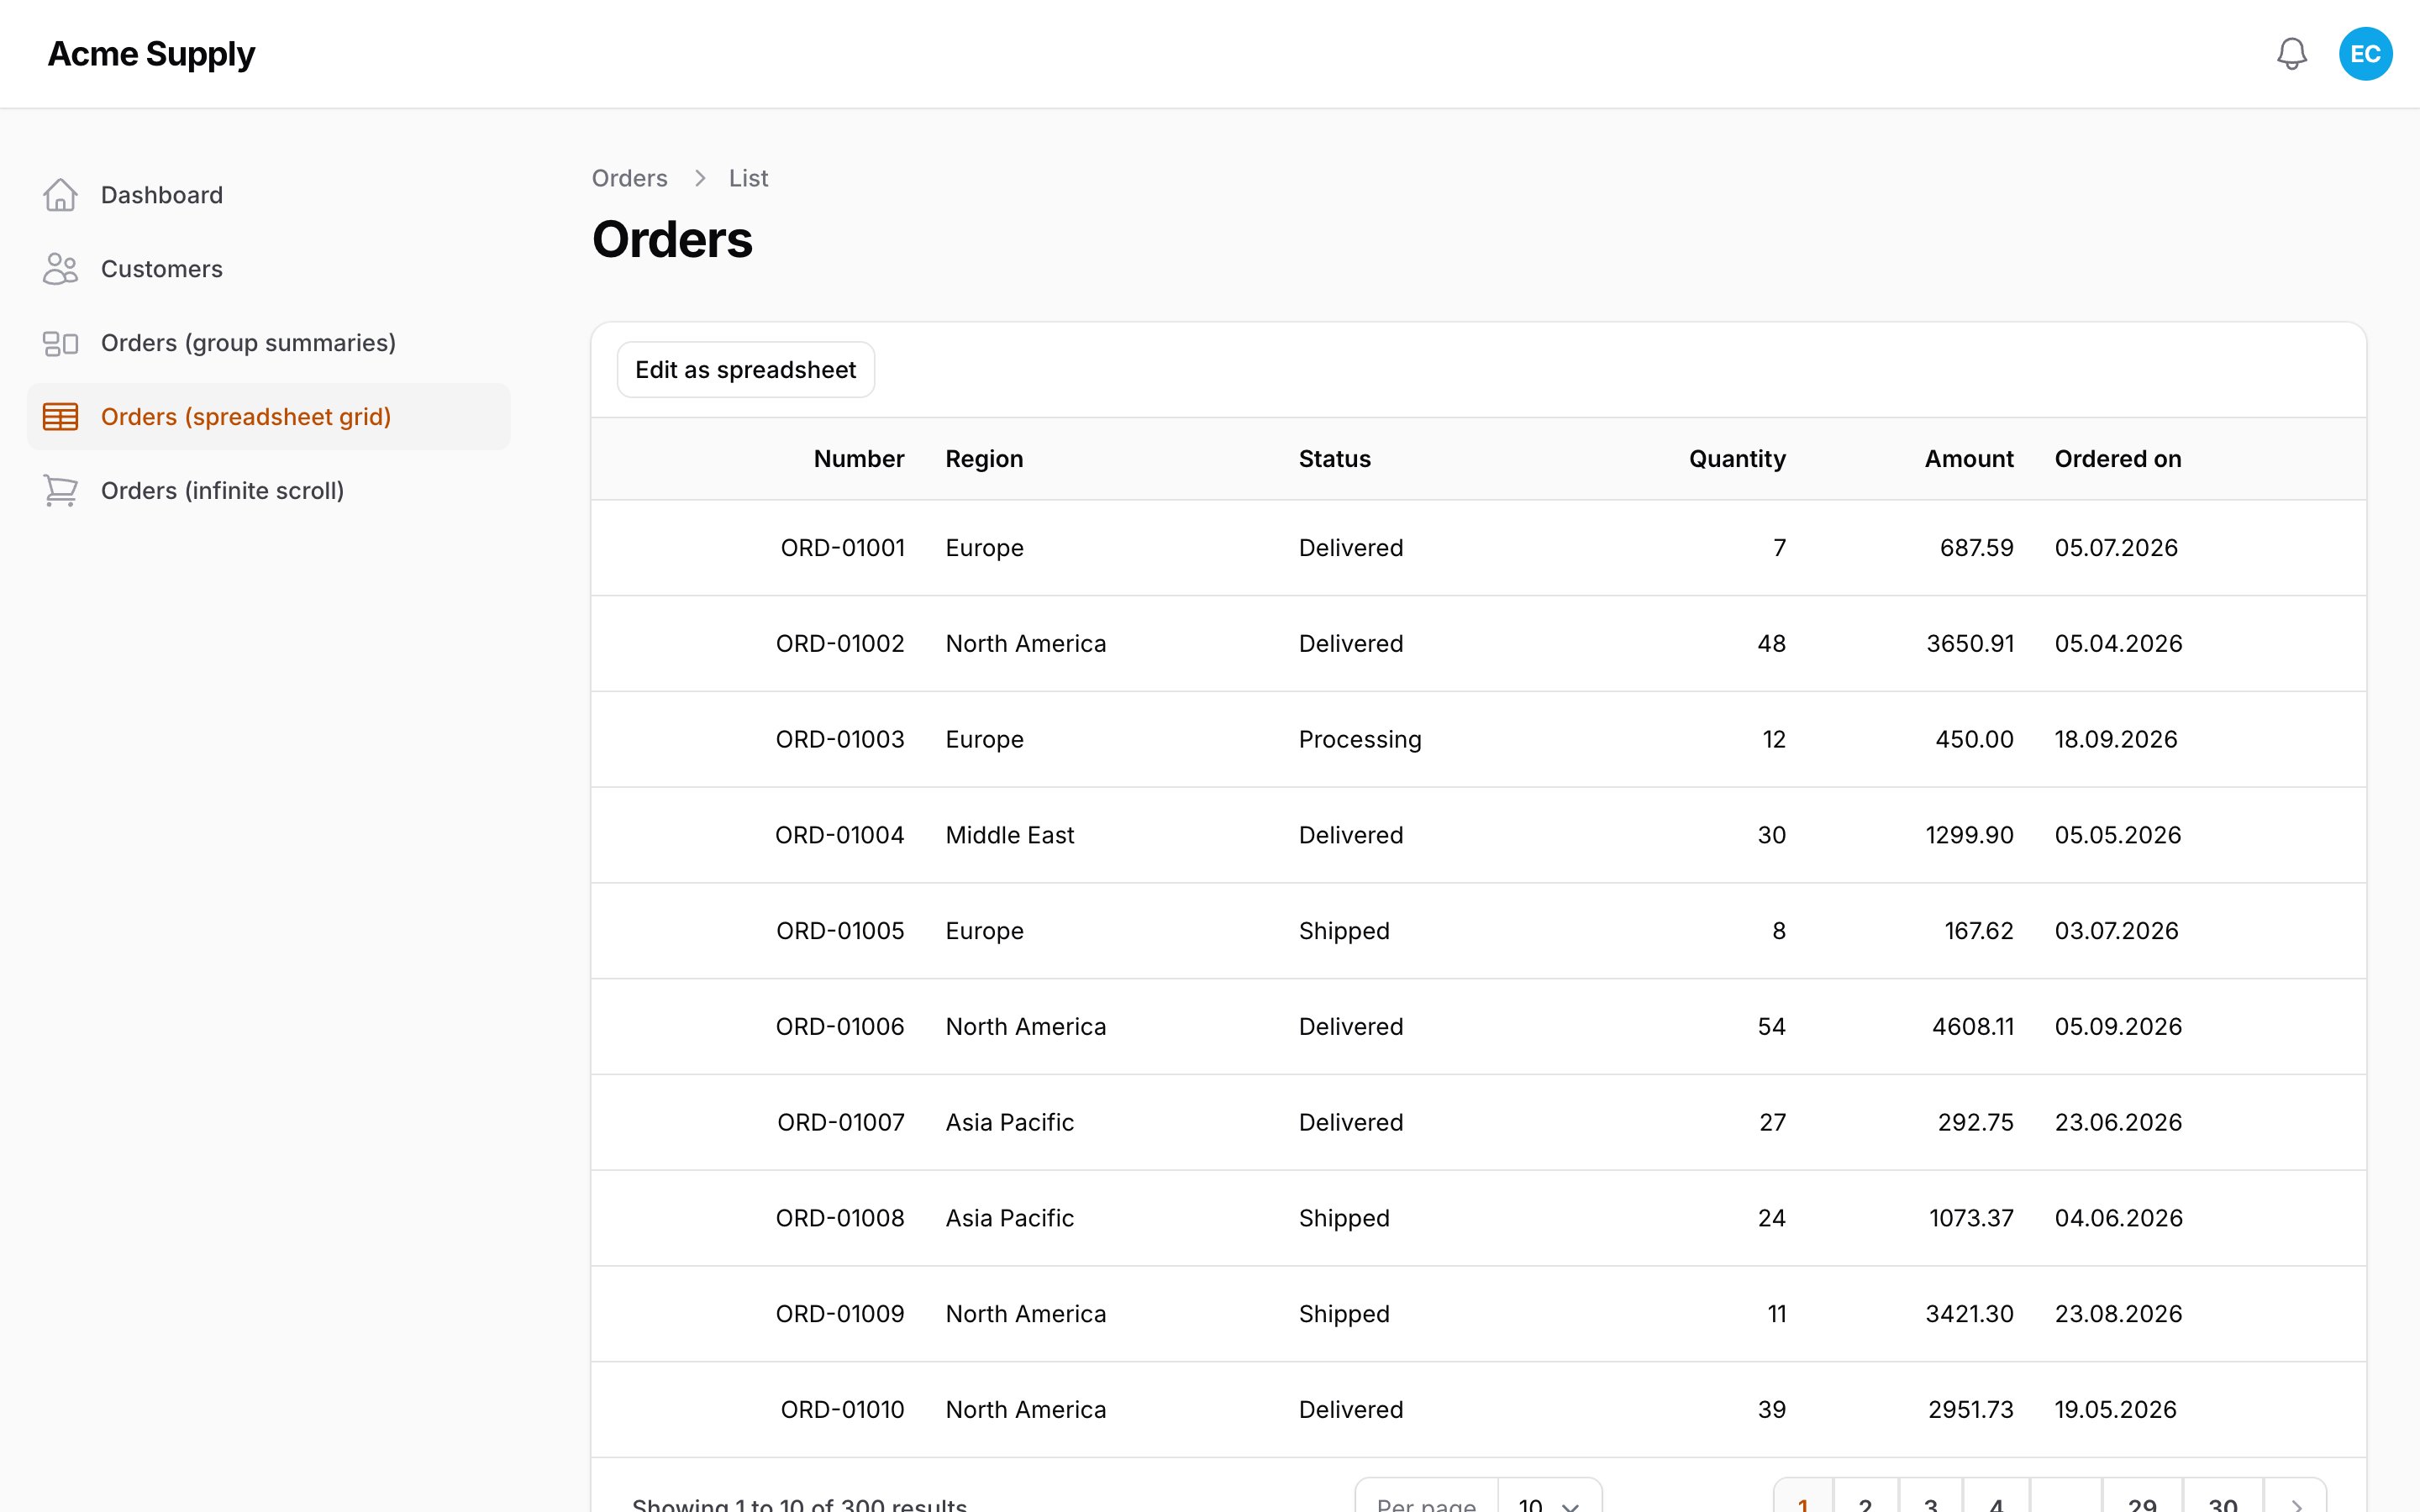Click the Edit as spreadsheet button
The width and height of the screenshot is (2420, 1512).
click(x=745, y=370)
